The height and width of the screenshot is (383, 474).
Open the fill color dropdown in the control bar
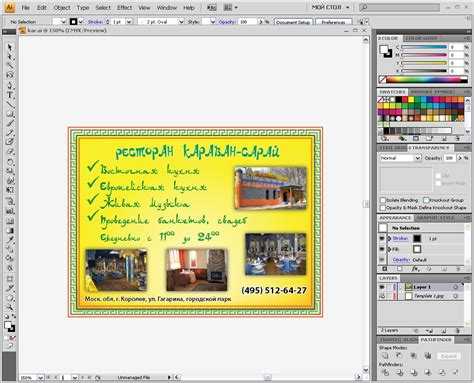point(63,22)
